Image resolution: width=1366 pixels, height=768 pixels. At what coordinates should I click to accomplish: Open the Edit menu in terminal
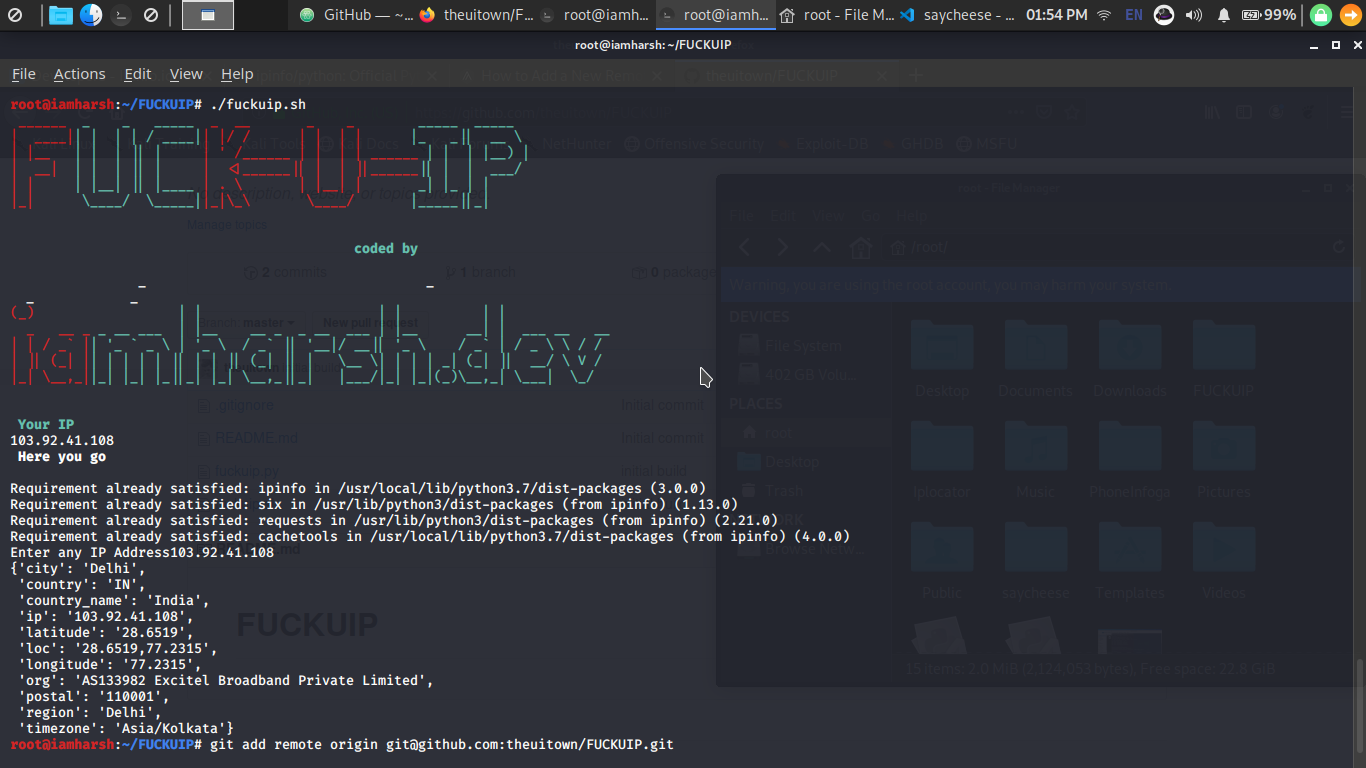[x=138, y=74]
